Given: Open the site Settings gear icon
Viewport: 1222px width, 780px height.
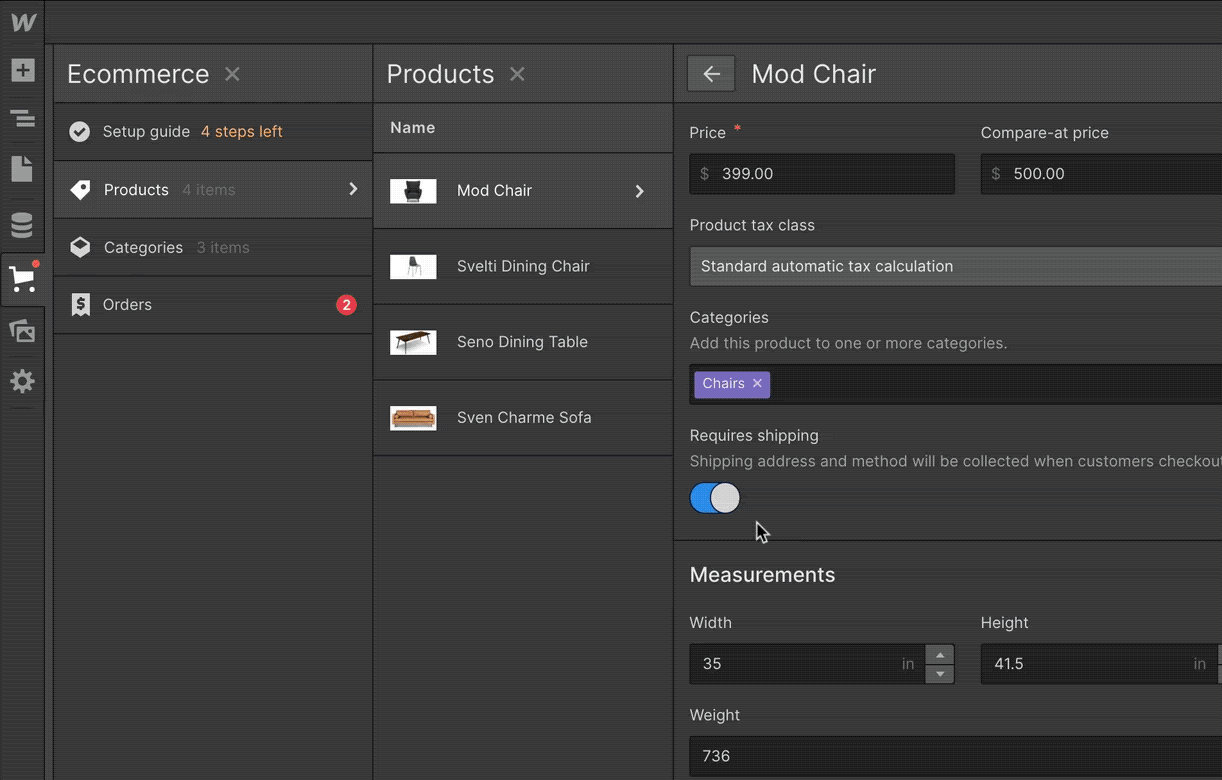Looking at the screenshot, I should [22, 381].
